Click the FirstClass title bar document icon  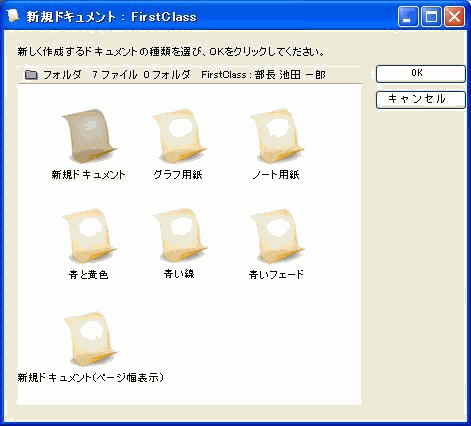(13, 16)
